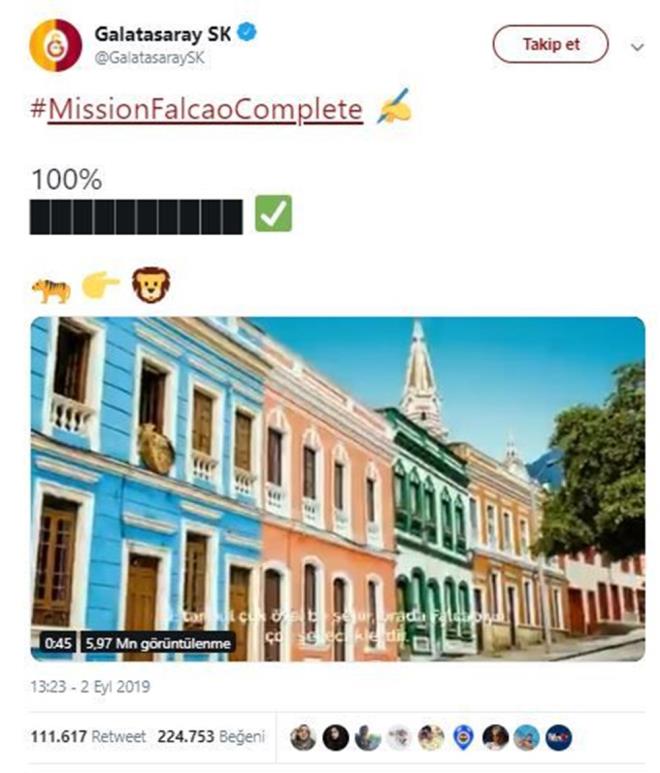660x773 pixels.
Task: Open the 13:23 - 2 Eyl 2019 timestamp
Action: point(90,687)
